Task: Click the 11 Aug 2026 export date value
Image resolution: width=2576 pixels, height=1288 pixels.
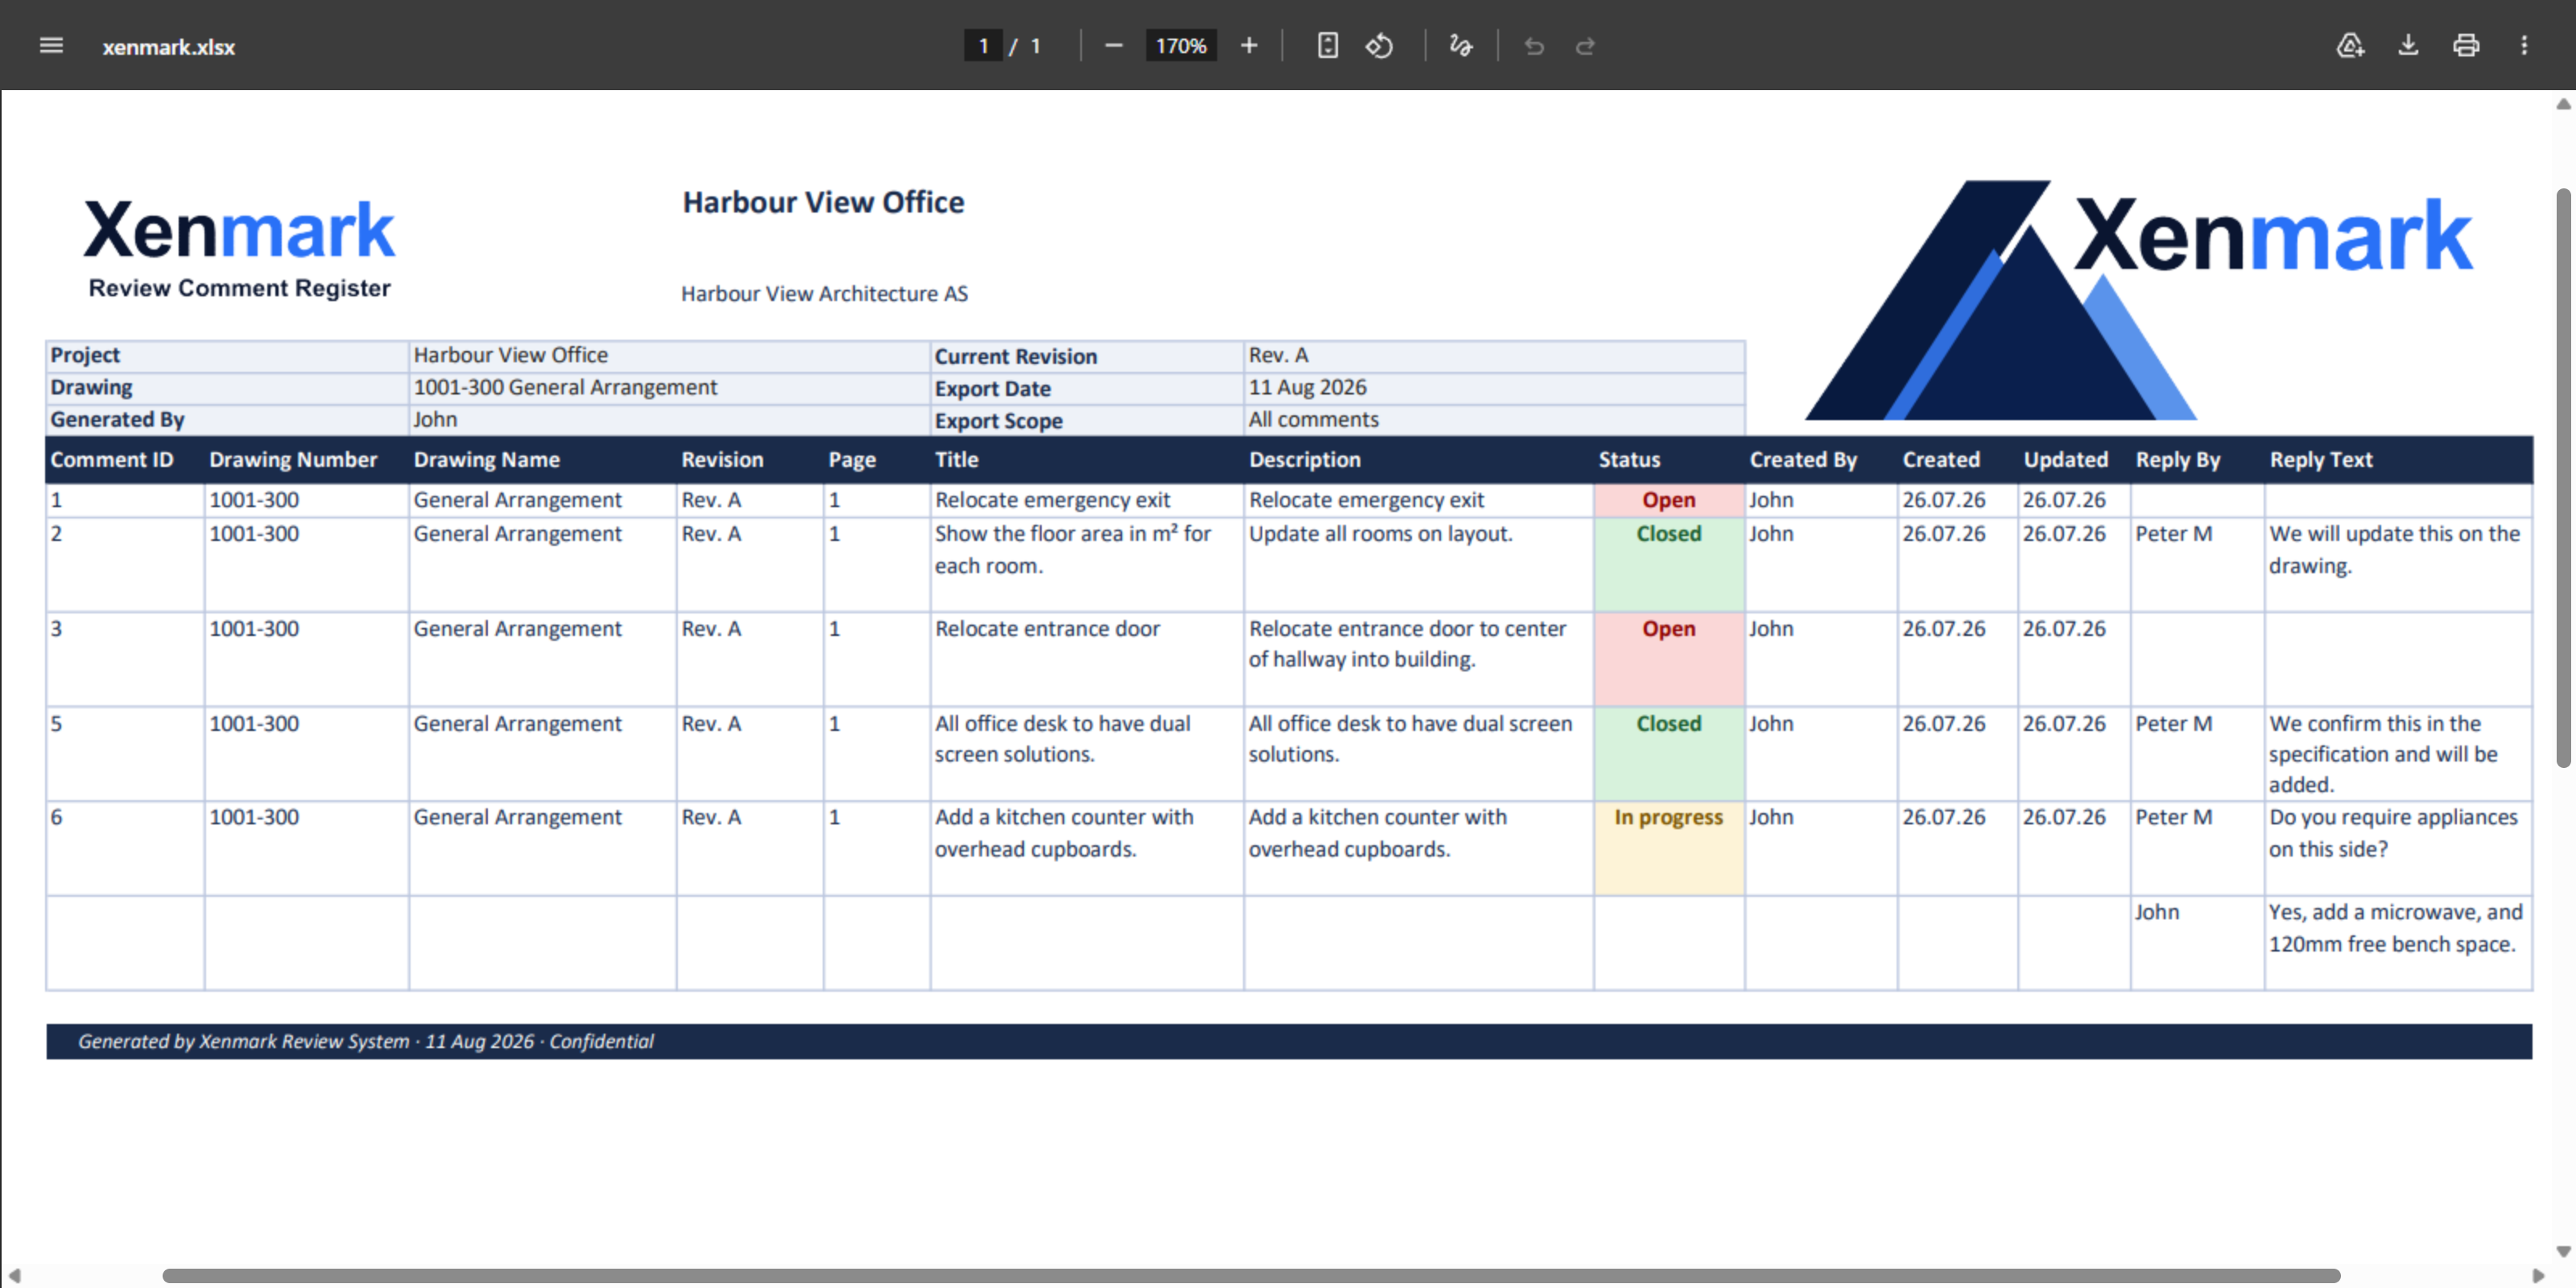Action: click(1307, 387)
